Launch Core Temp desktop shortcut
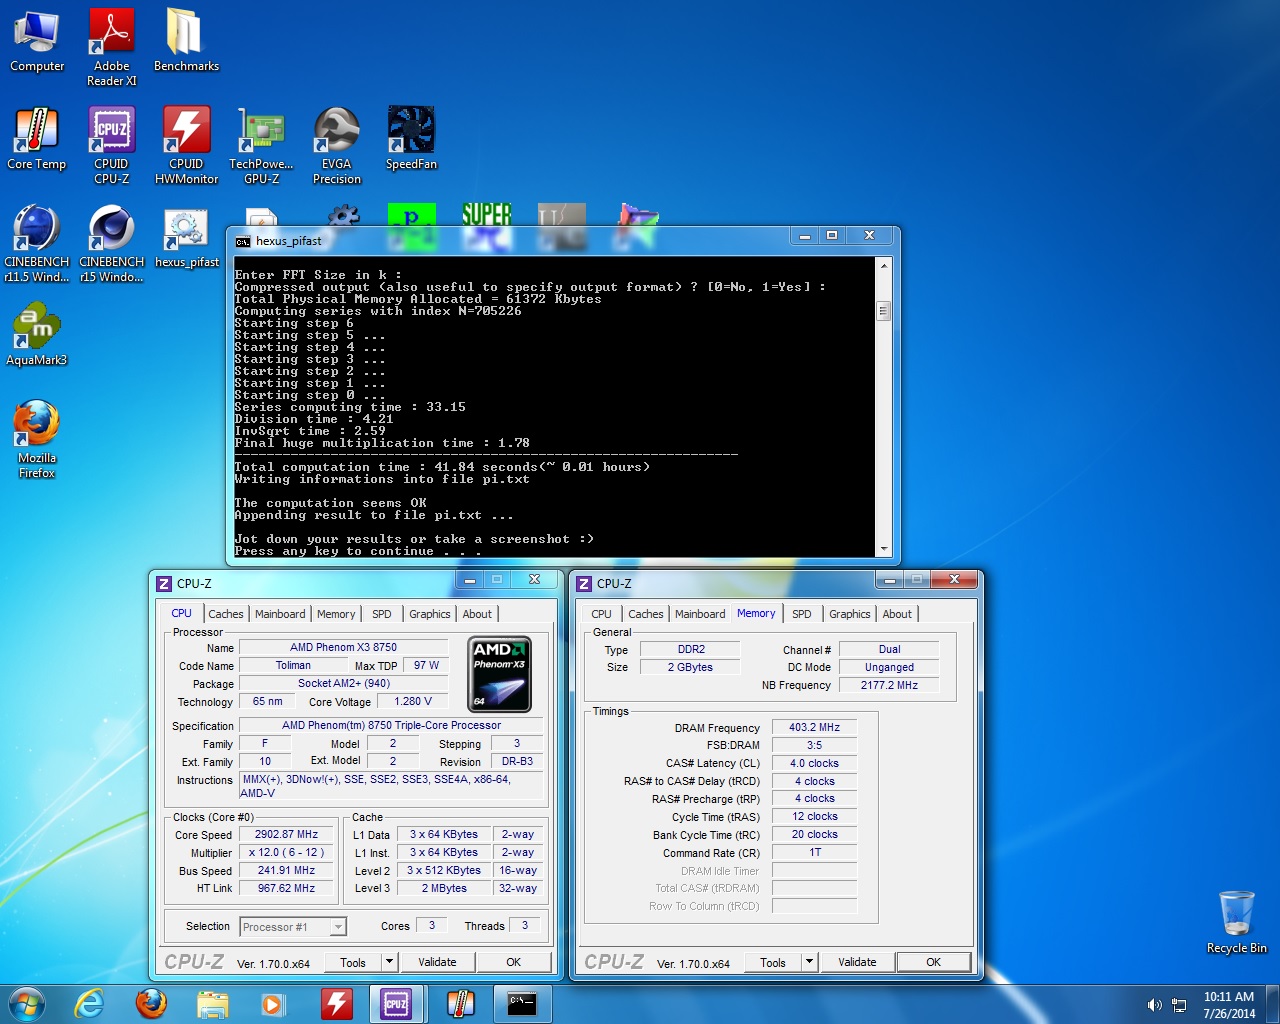 (x=37, y=138)
